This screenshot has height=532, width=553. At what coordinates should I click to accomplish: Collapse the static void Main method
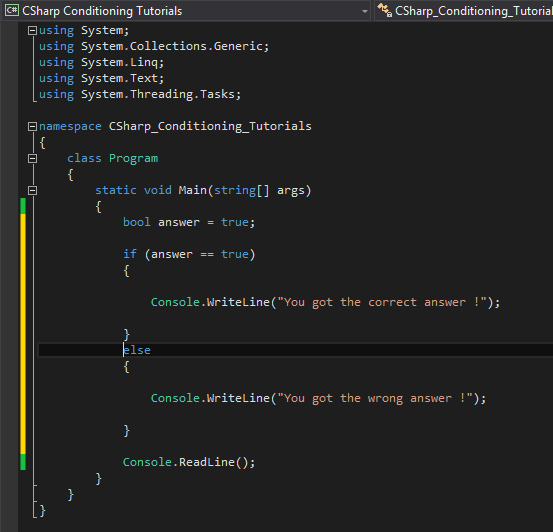click(32, 191)
